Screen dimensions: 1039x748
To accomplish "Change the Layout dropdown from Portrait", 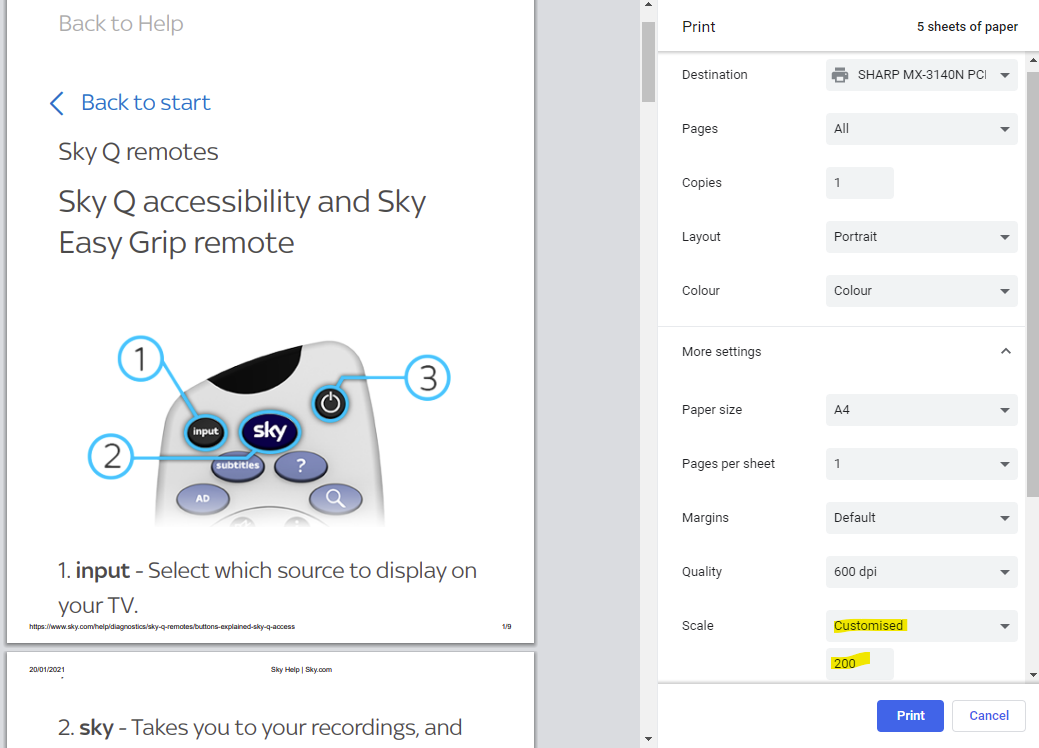I will (921, 237).
